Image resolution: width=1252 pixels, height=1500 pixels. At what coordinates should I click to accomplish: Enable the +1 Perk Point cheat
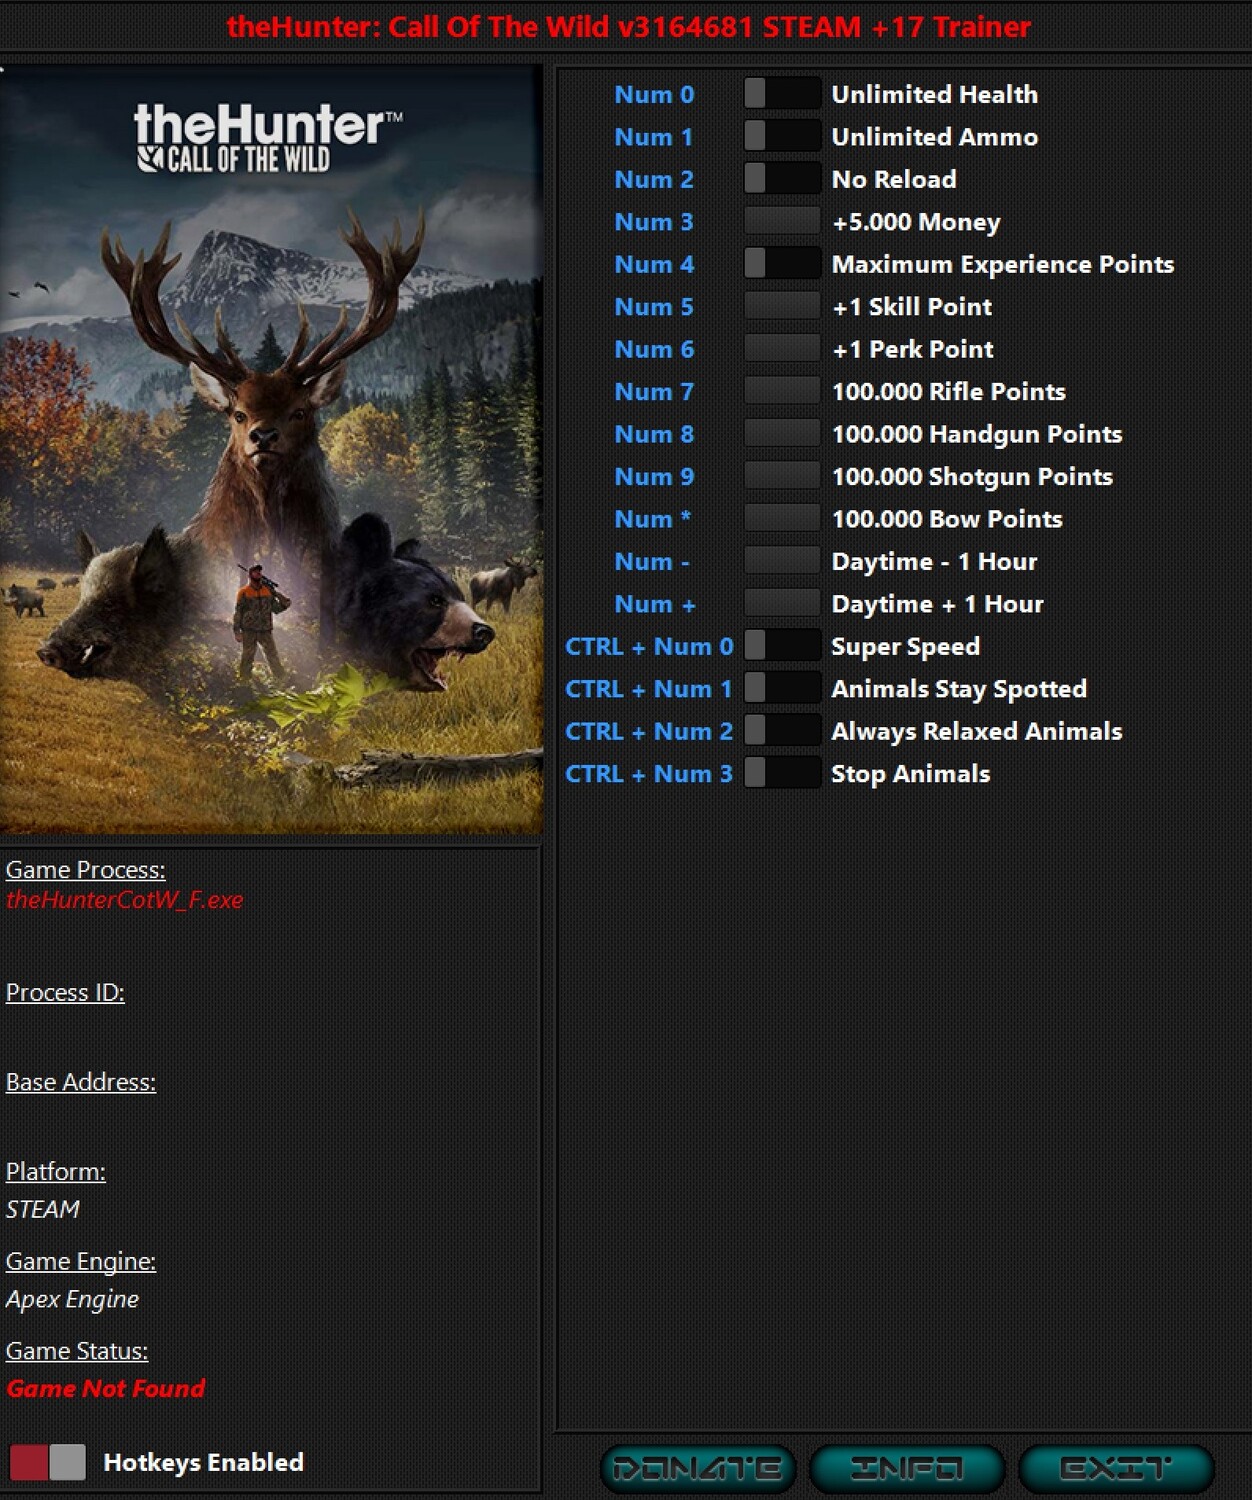pyautogui.click(x=781, y=349)
